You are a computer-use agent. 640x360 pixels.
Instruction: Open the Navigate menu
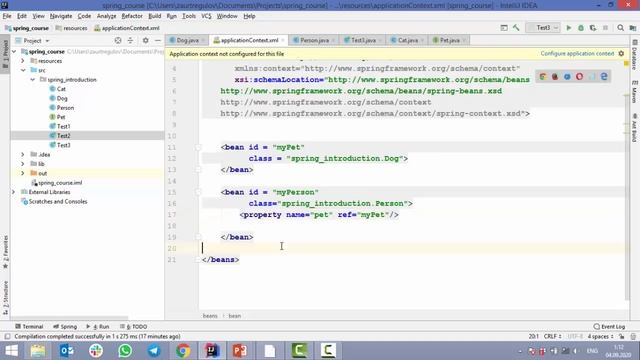[61, 16]
